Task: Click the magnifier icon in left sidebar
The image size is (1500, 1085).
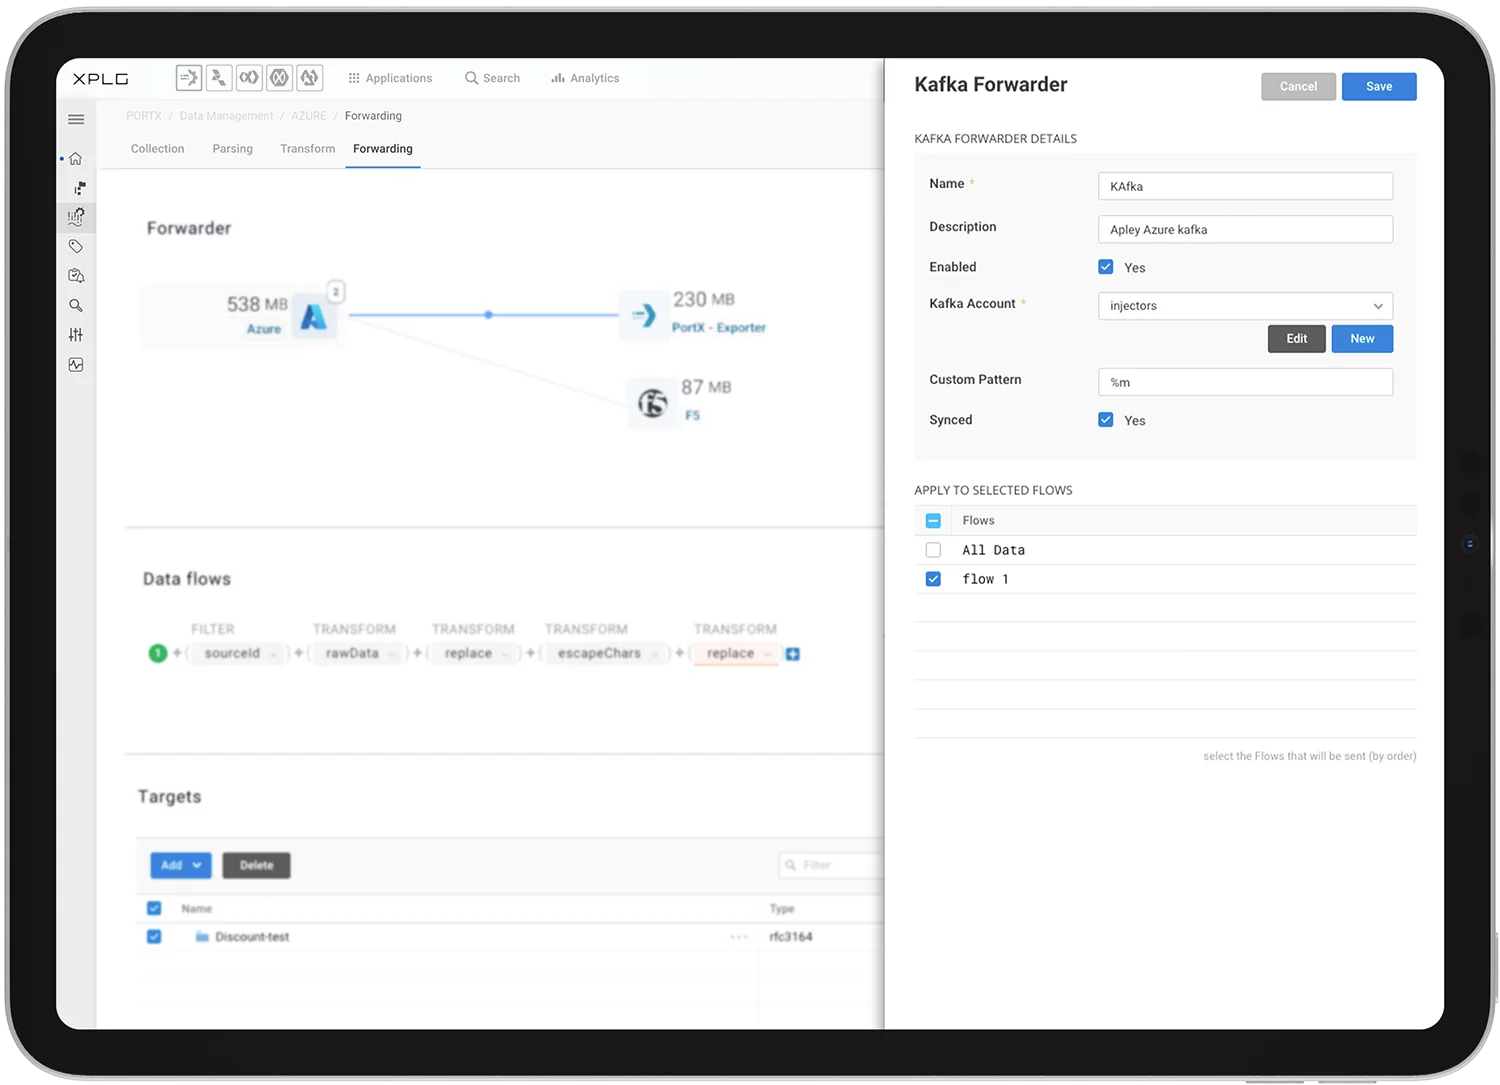Action: pyautogui.click(x=76, y=305)
